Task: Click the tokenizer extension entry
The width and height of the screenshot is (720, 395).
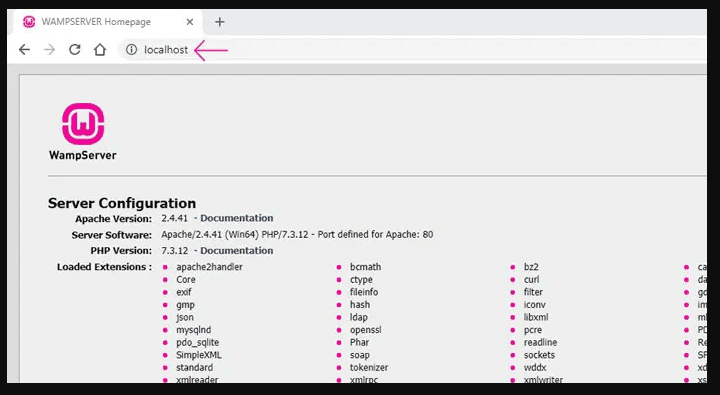Action: pos(369,367)
